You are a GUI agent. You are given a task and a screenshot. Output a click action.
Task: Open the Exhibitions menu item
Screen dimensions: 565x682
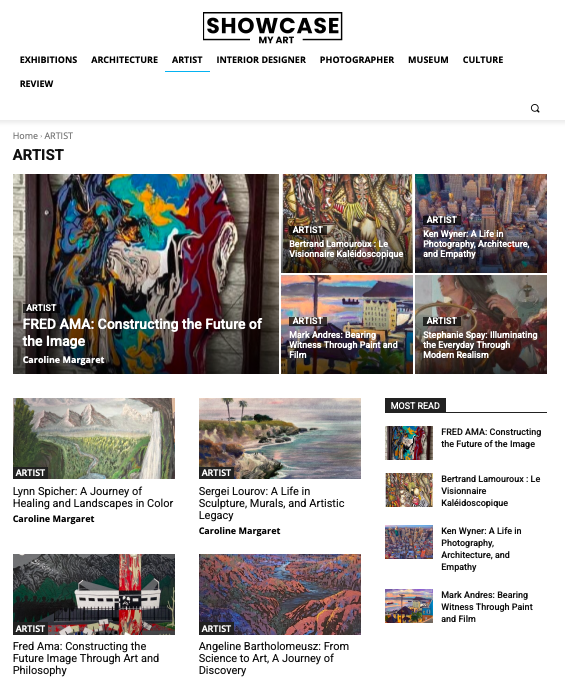point(48,60)
